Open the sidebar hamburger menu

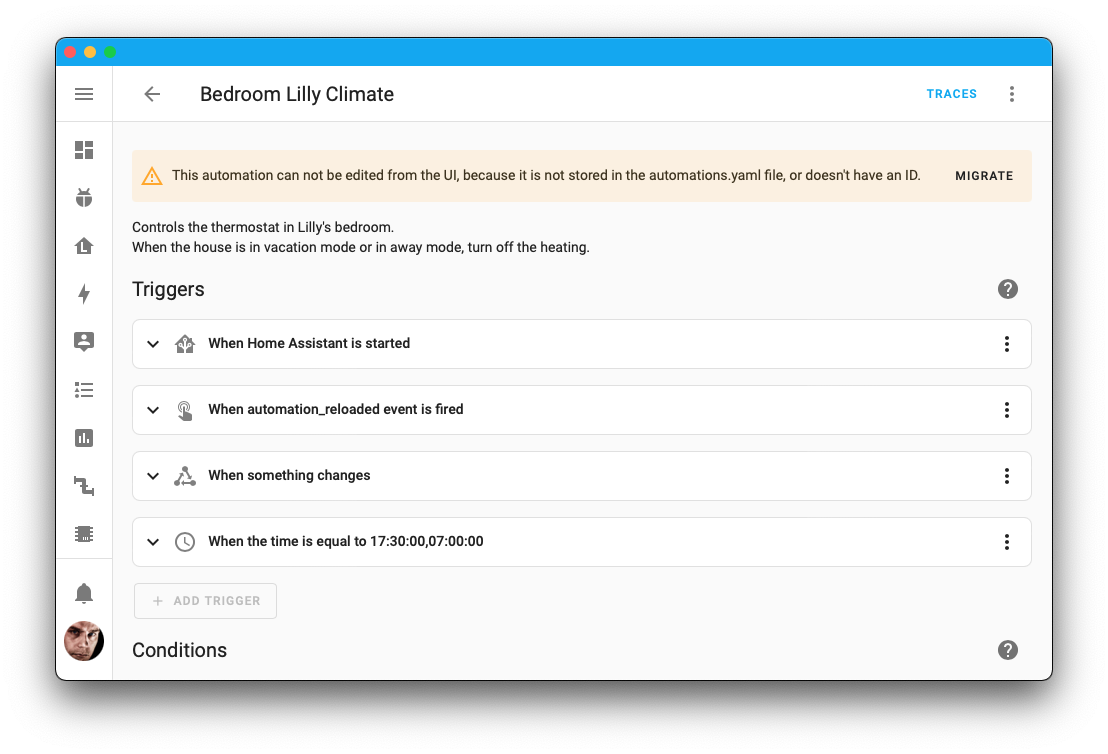84,93
